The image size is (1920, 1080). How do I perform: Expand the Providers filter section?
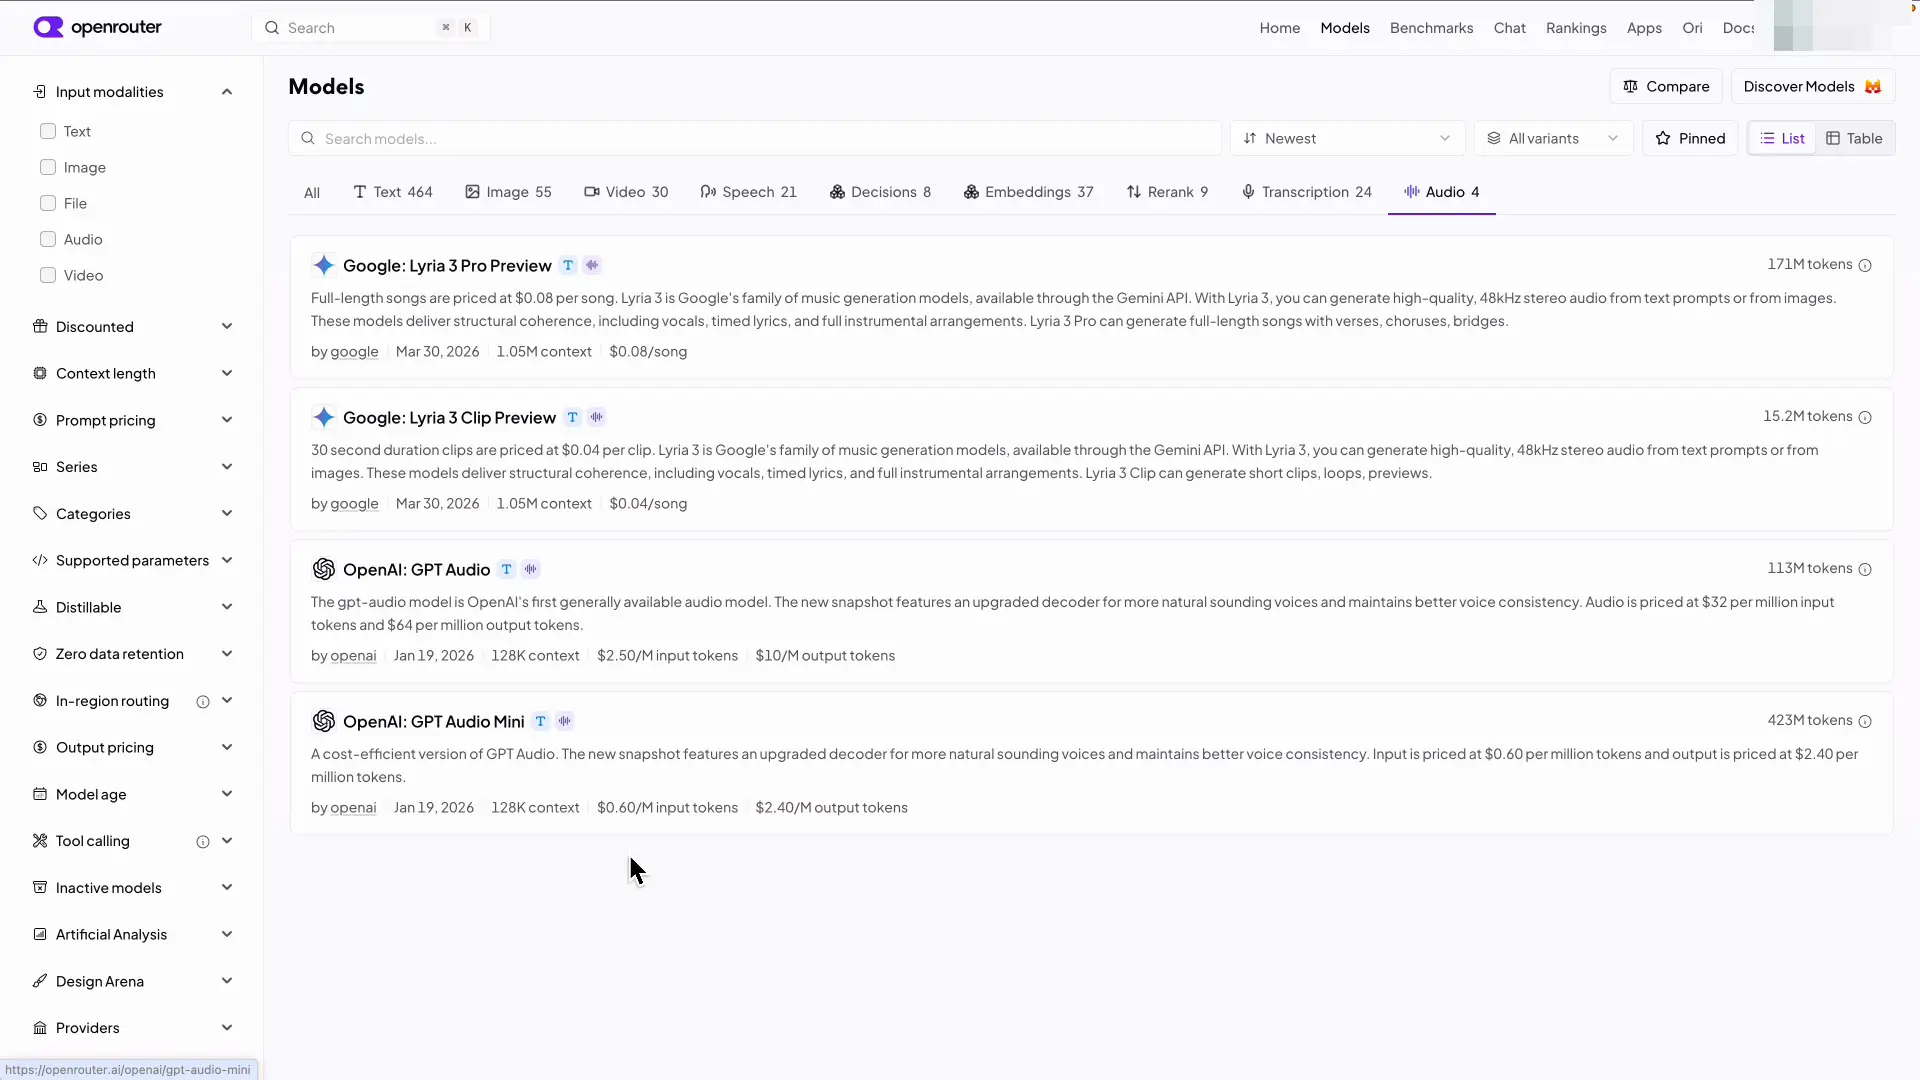(132, 1028)
